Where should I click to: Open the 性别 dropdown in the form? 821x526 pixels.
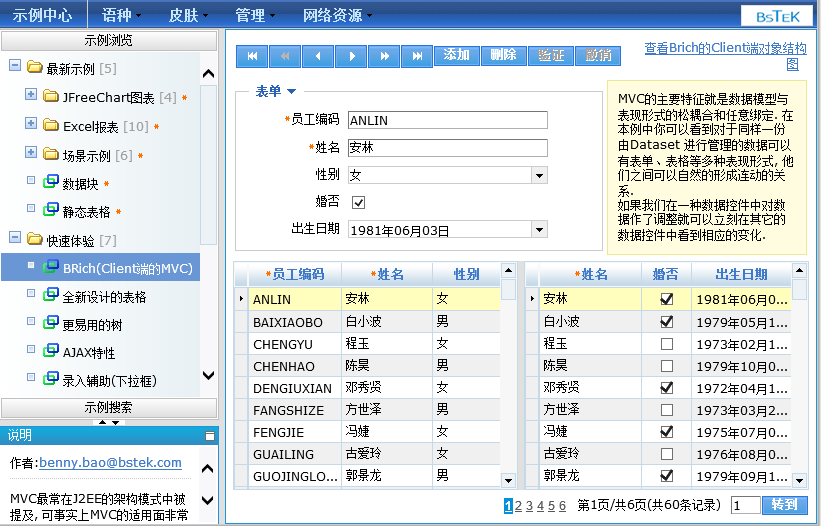[x=539, y=175]
